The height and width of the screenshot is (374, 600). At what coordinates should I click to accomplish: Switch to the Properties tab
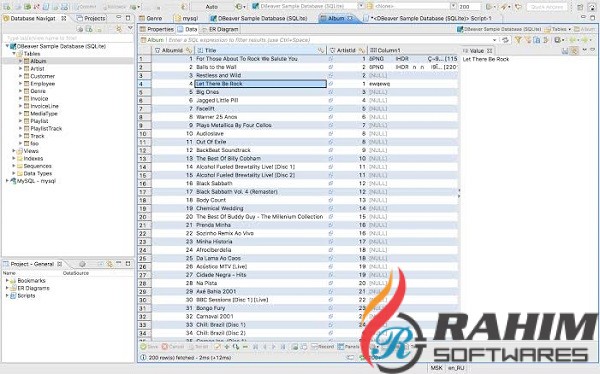157,29
